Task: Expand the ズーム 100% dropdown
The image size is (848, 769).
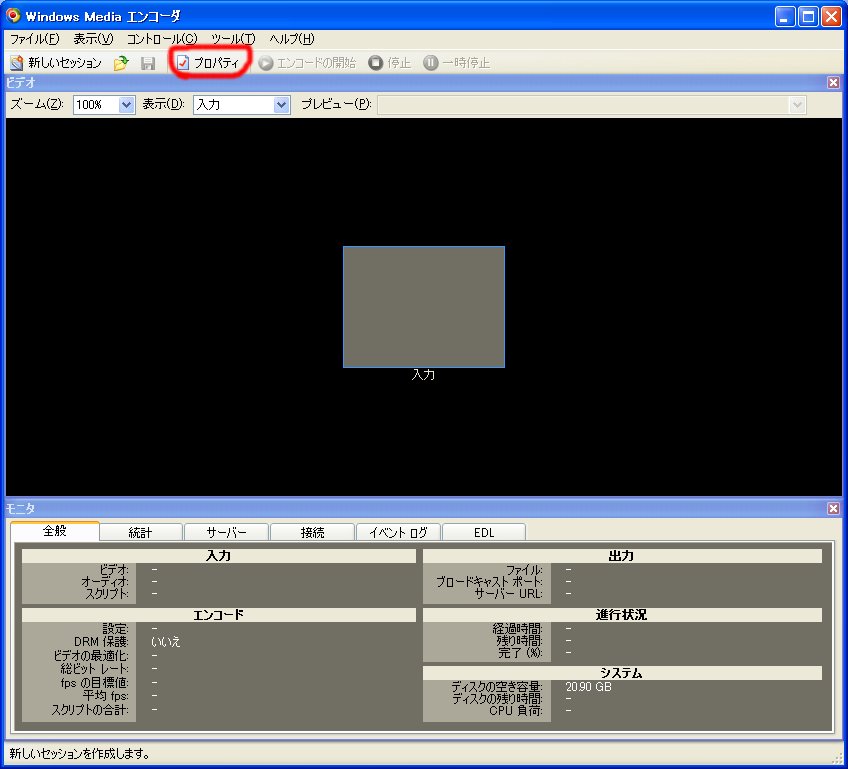Action: click(126, 104)
